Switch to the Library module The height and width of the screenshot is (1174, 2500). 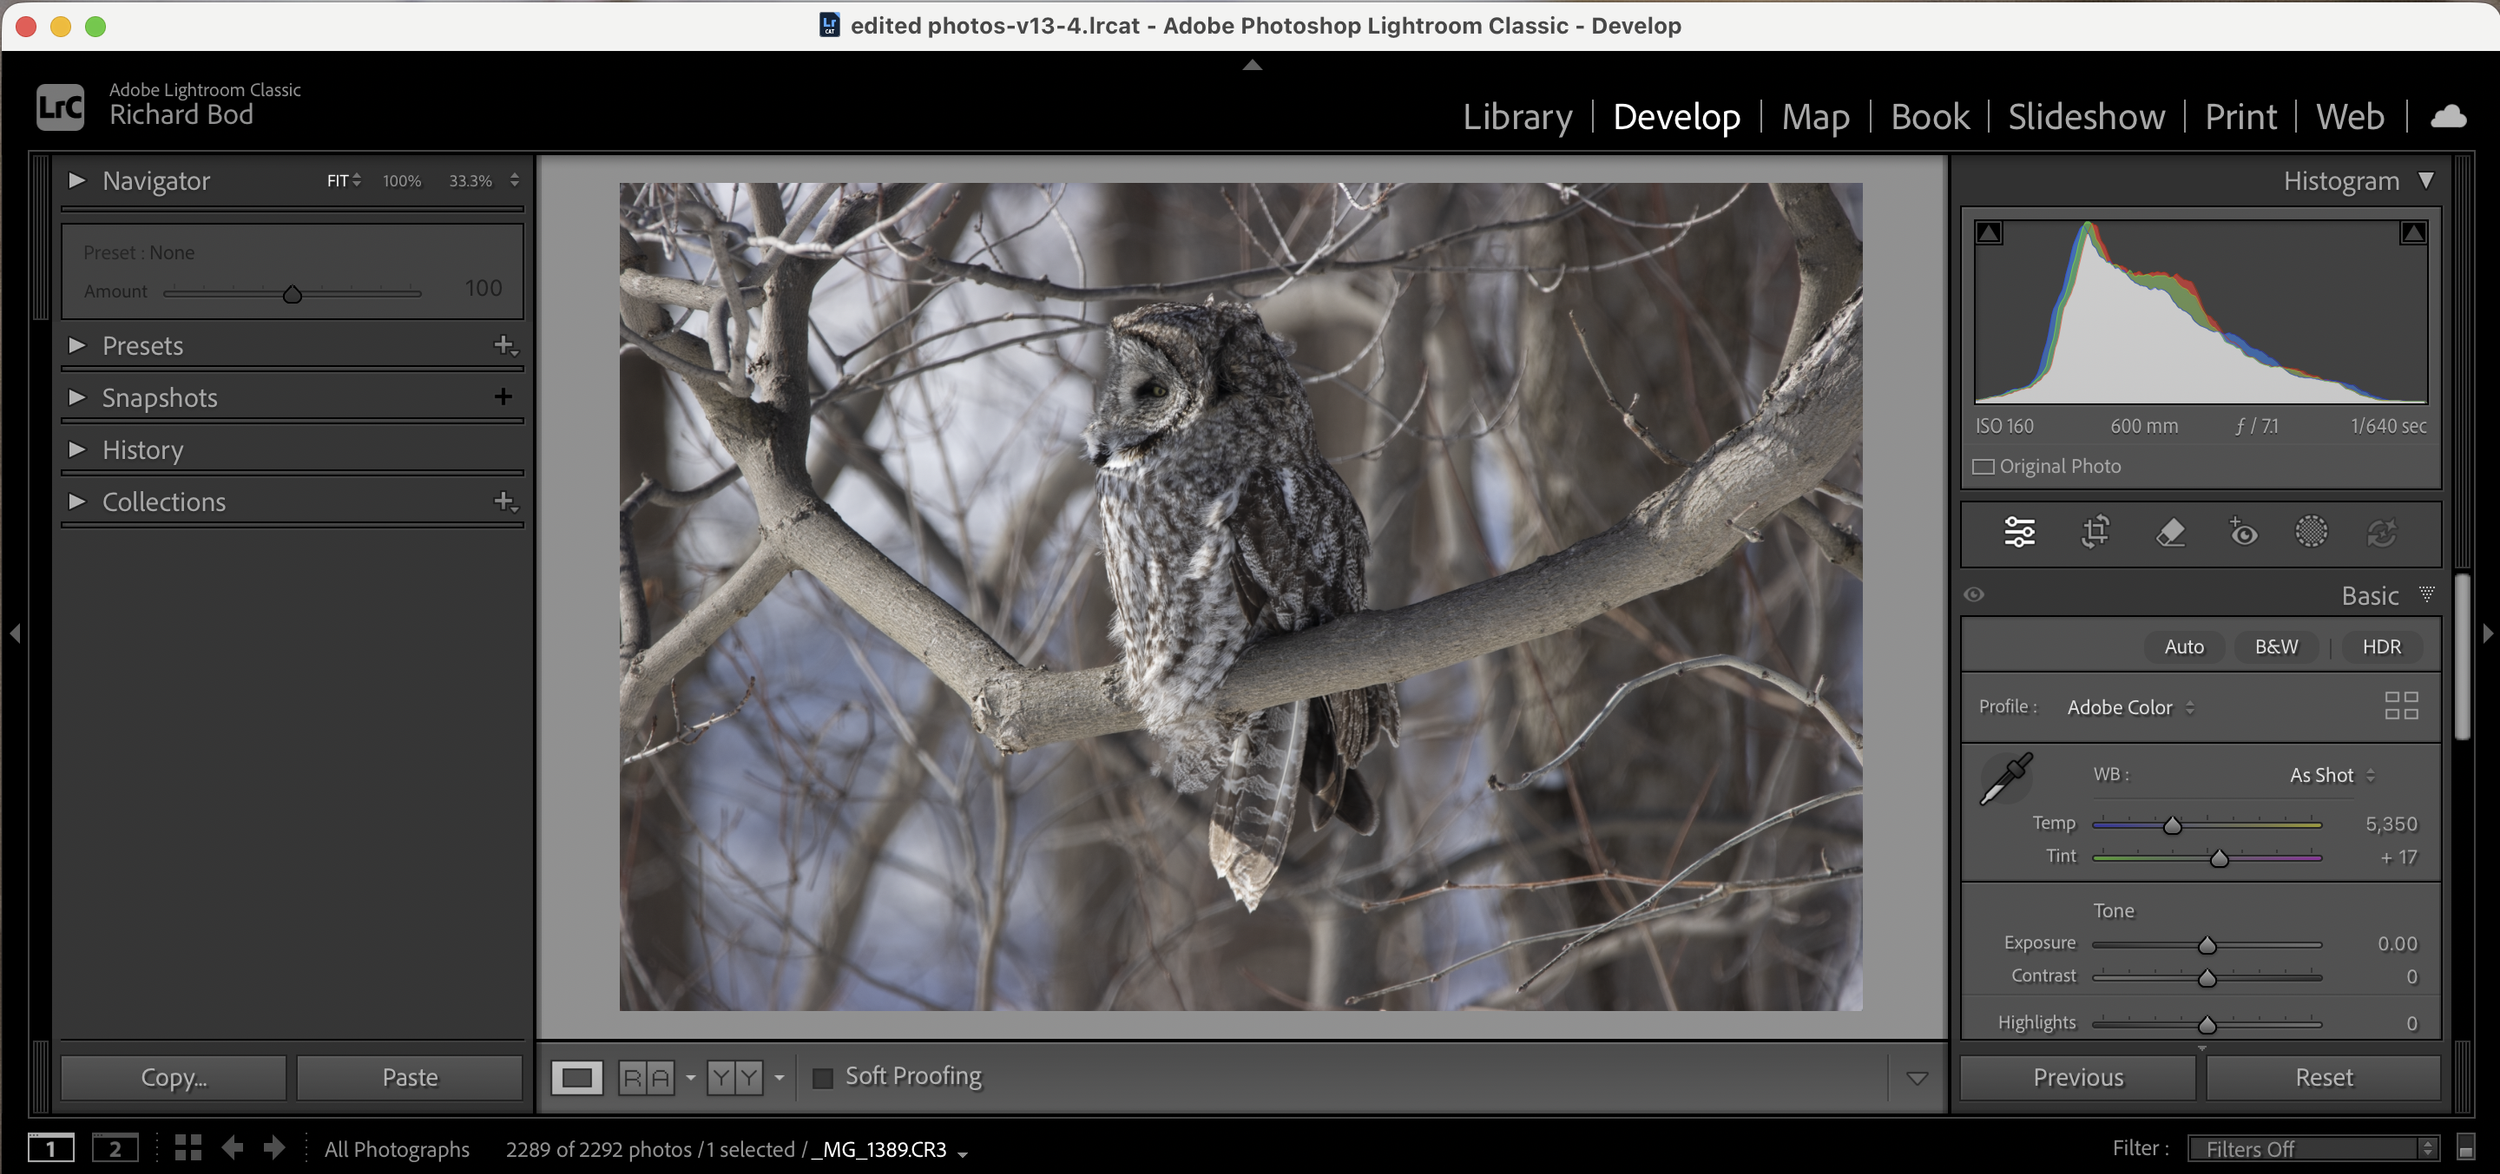pyautogui.click(x=1517, y=117)
